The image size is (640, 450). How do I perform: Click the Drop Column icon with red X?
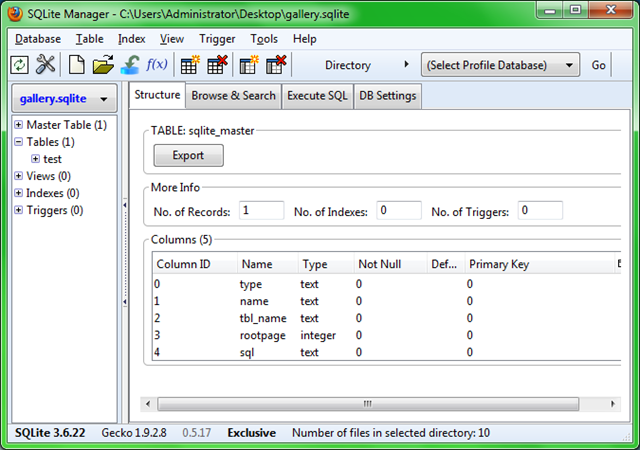[277, 65]
